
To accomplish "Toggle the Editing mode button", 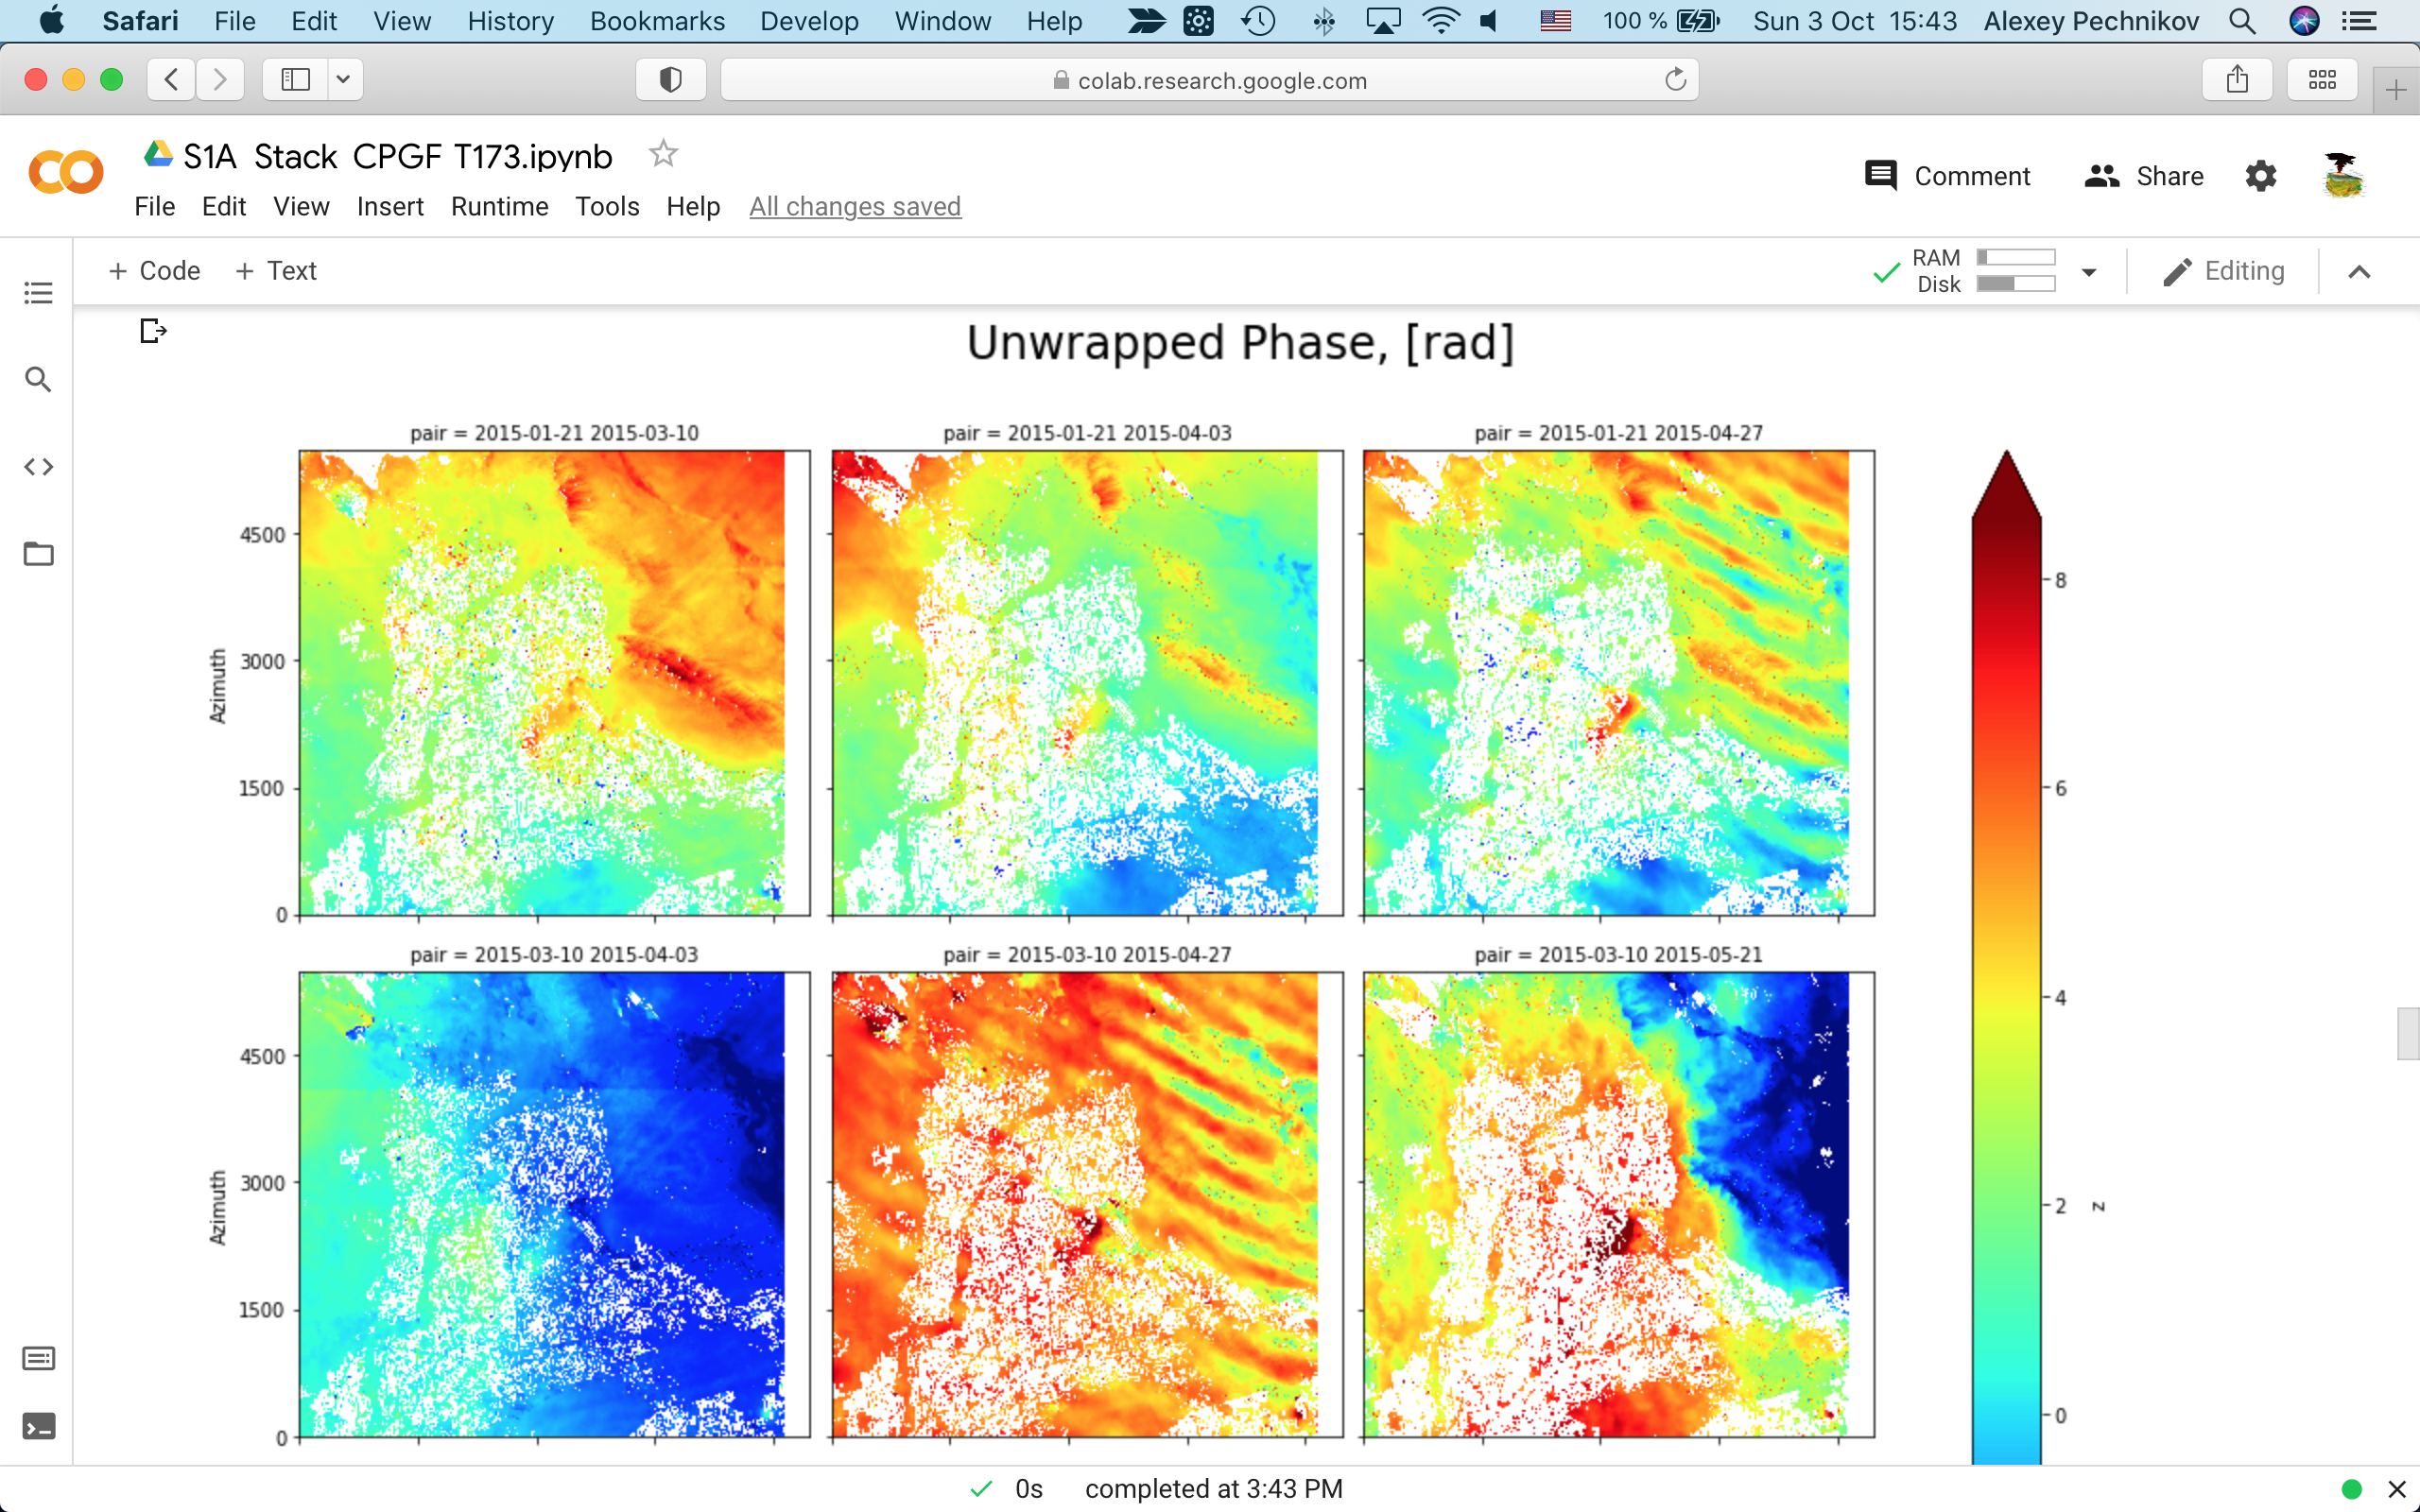I will click(x=2224, y=271).
